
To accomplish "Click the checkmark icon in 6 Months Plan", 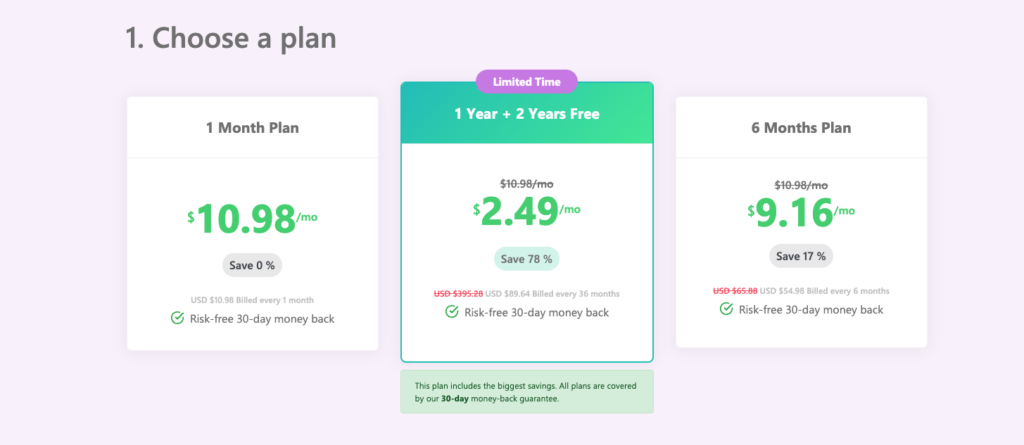I will pos(726,308).
